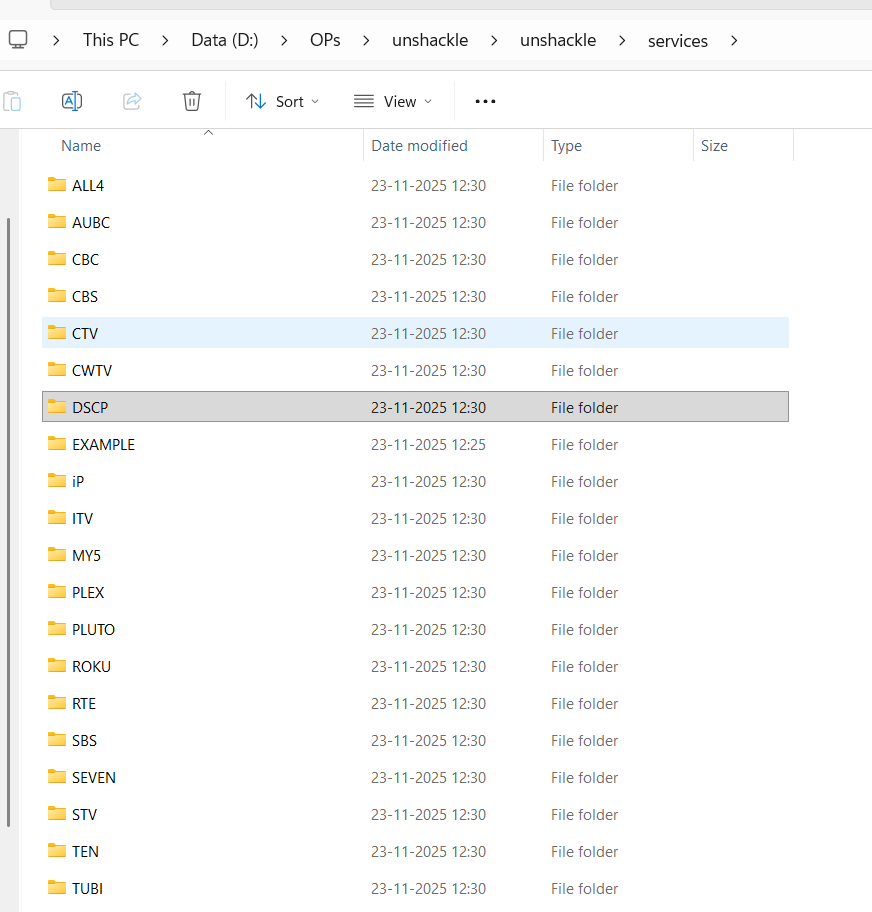Click EXAMPLE's date 23-11-2025 12:25
Image resolution: width=872 pixels, height=912 pixels.
429,445
